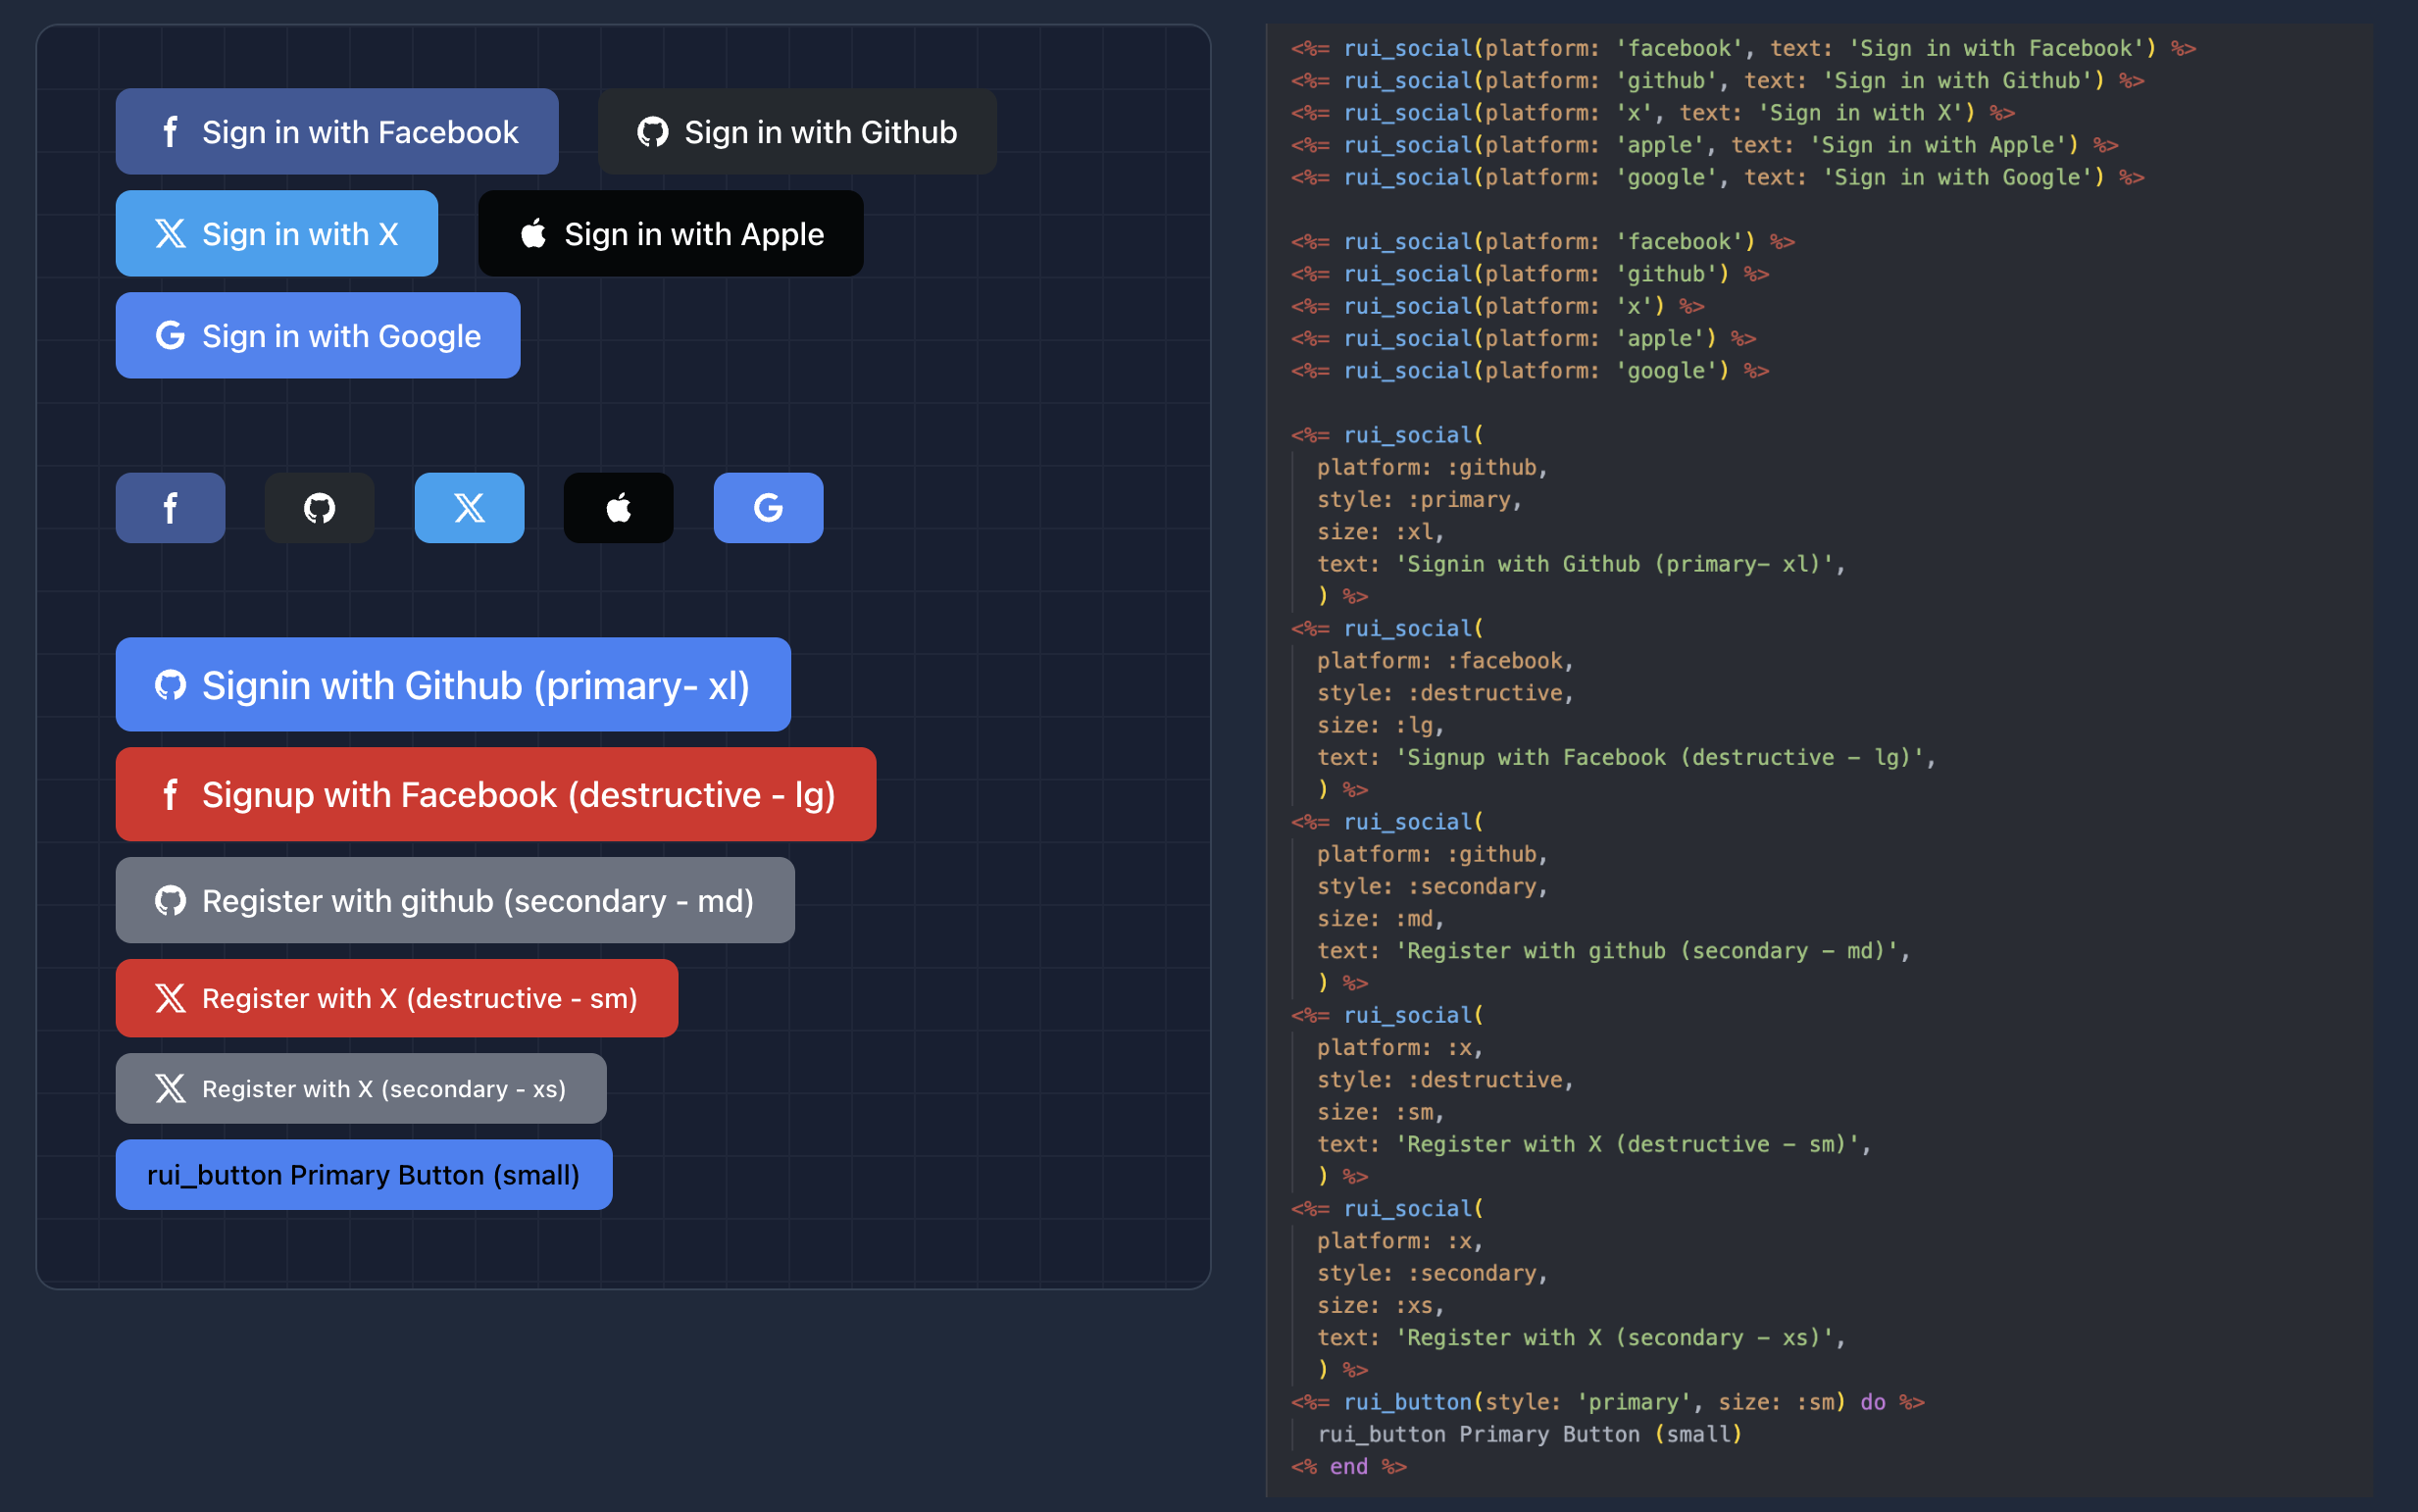
Task: Click code line rui_social(platform: 'github') without text
Action: click(x=1530, y=274)
